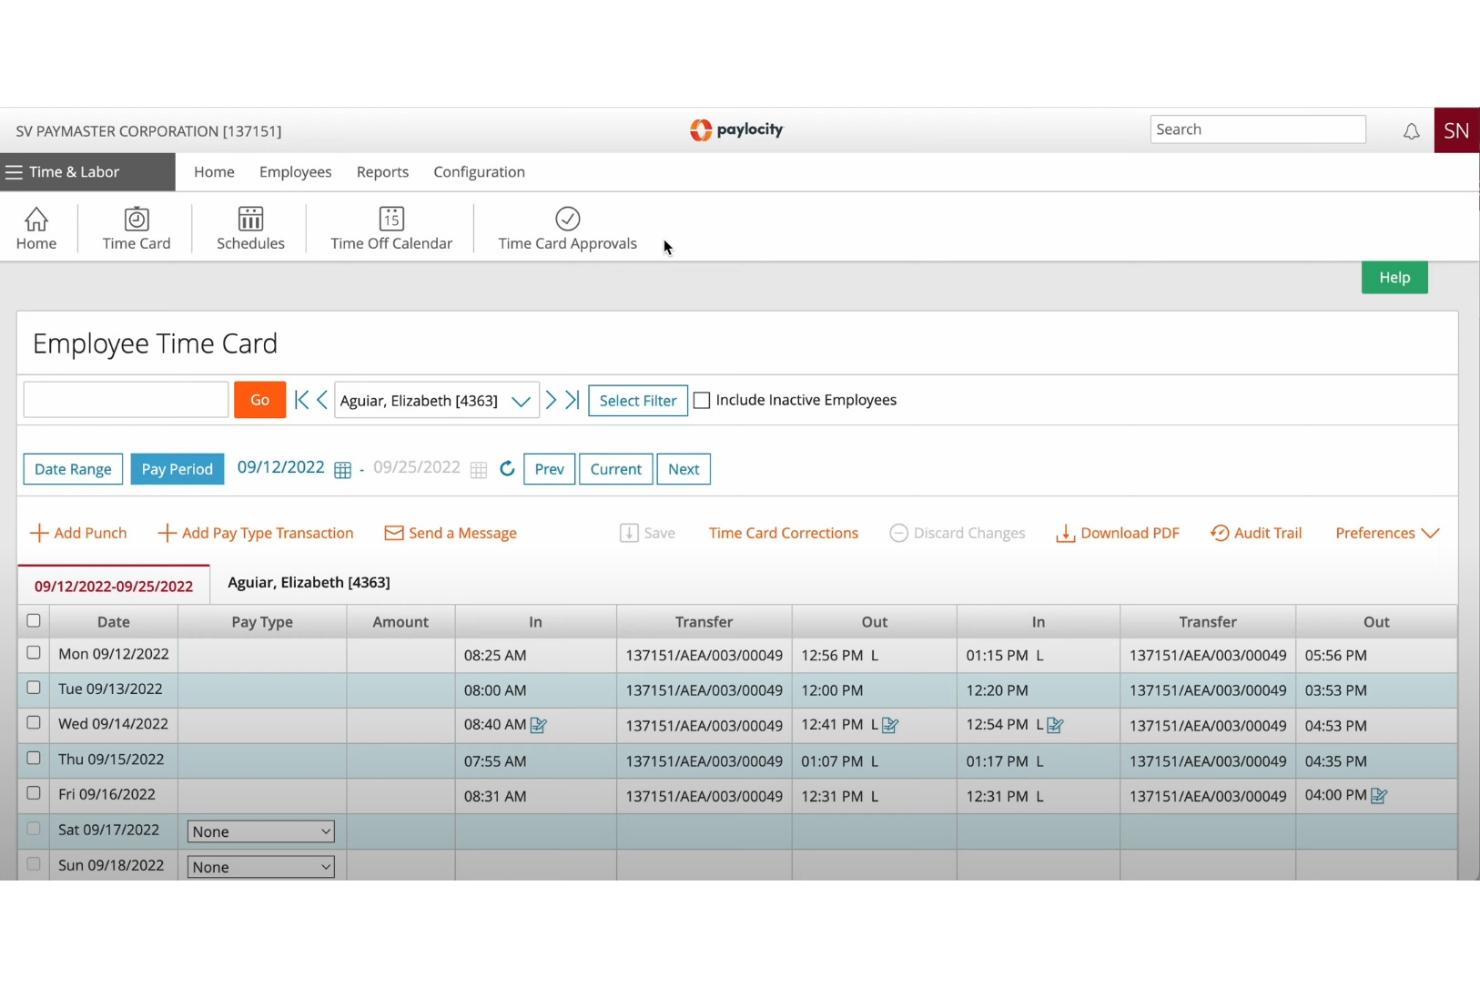Check the Mon 09/12/2022 row checkbox
The width and height of the screenshot is (1480, 987).
point(33,653)
